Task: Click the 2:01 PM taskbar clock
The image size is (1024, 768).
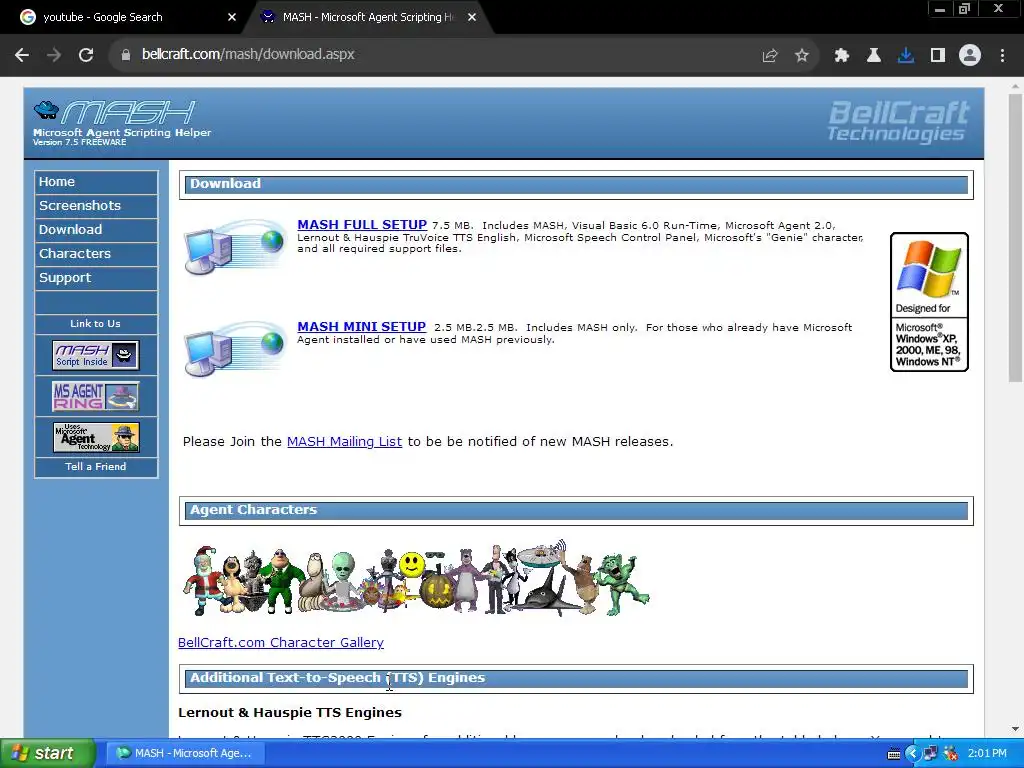Action: tap(987, 754)
